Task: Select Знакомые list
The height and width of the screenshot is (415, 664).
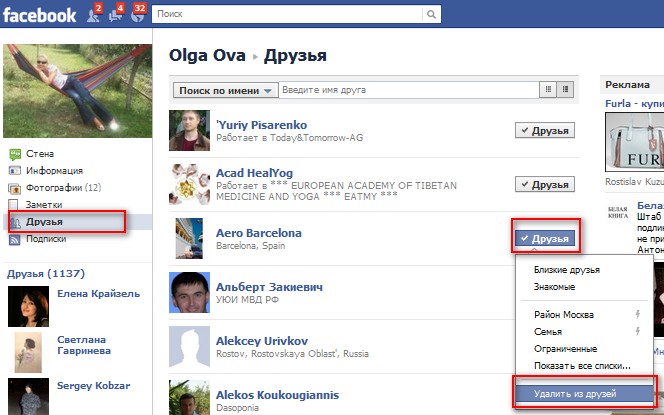Action: [554, 287]
